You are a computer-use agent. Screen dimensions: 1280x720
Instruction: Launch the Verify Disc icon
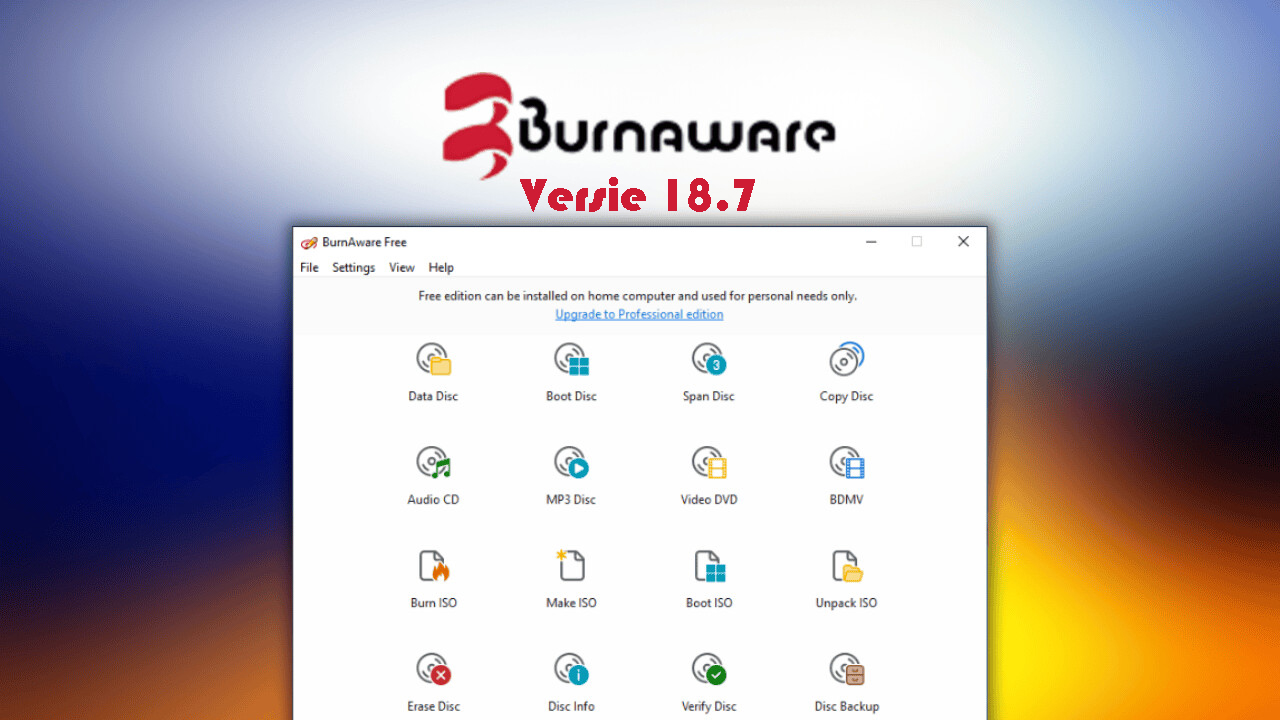pyautogui.click(x=709, y=669)
